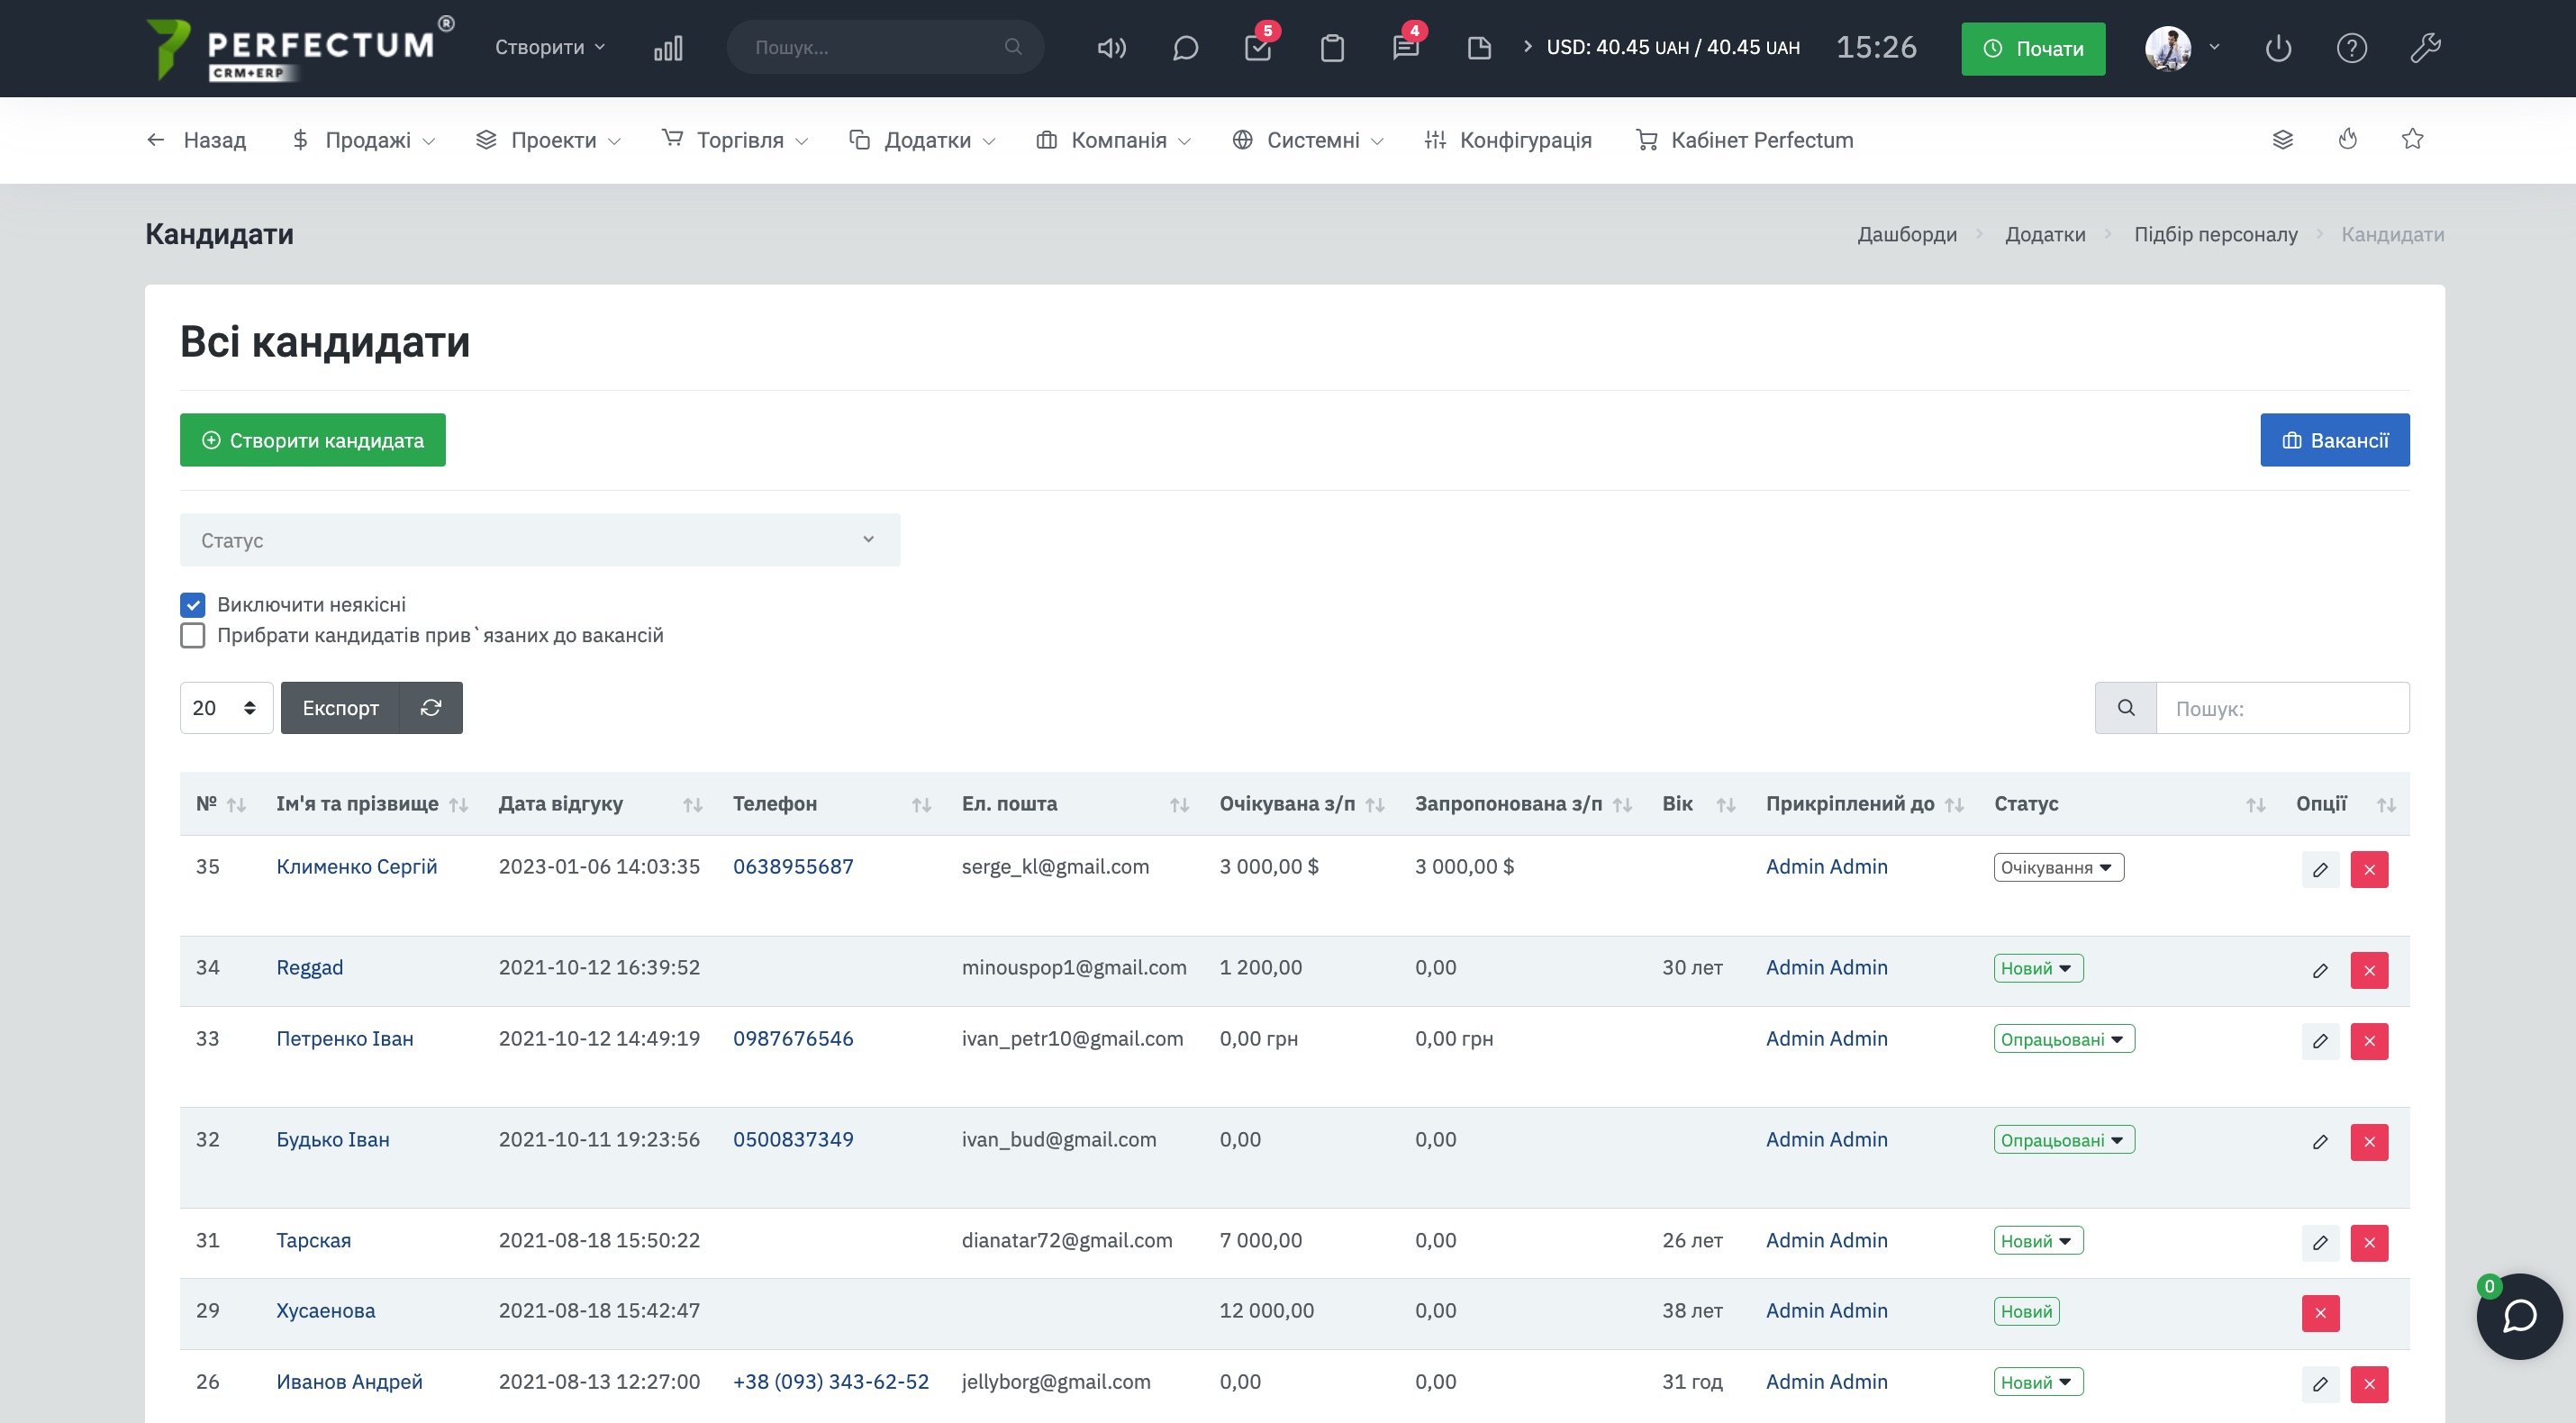
Task: Open the statistics bar chart icon
Action: 668,48
